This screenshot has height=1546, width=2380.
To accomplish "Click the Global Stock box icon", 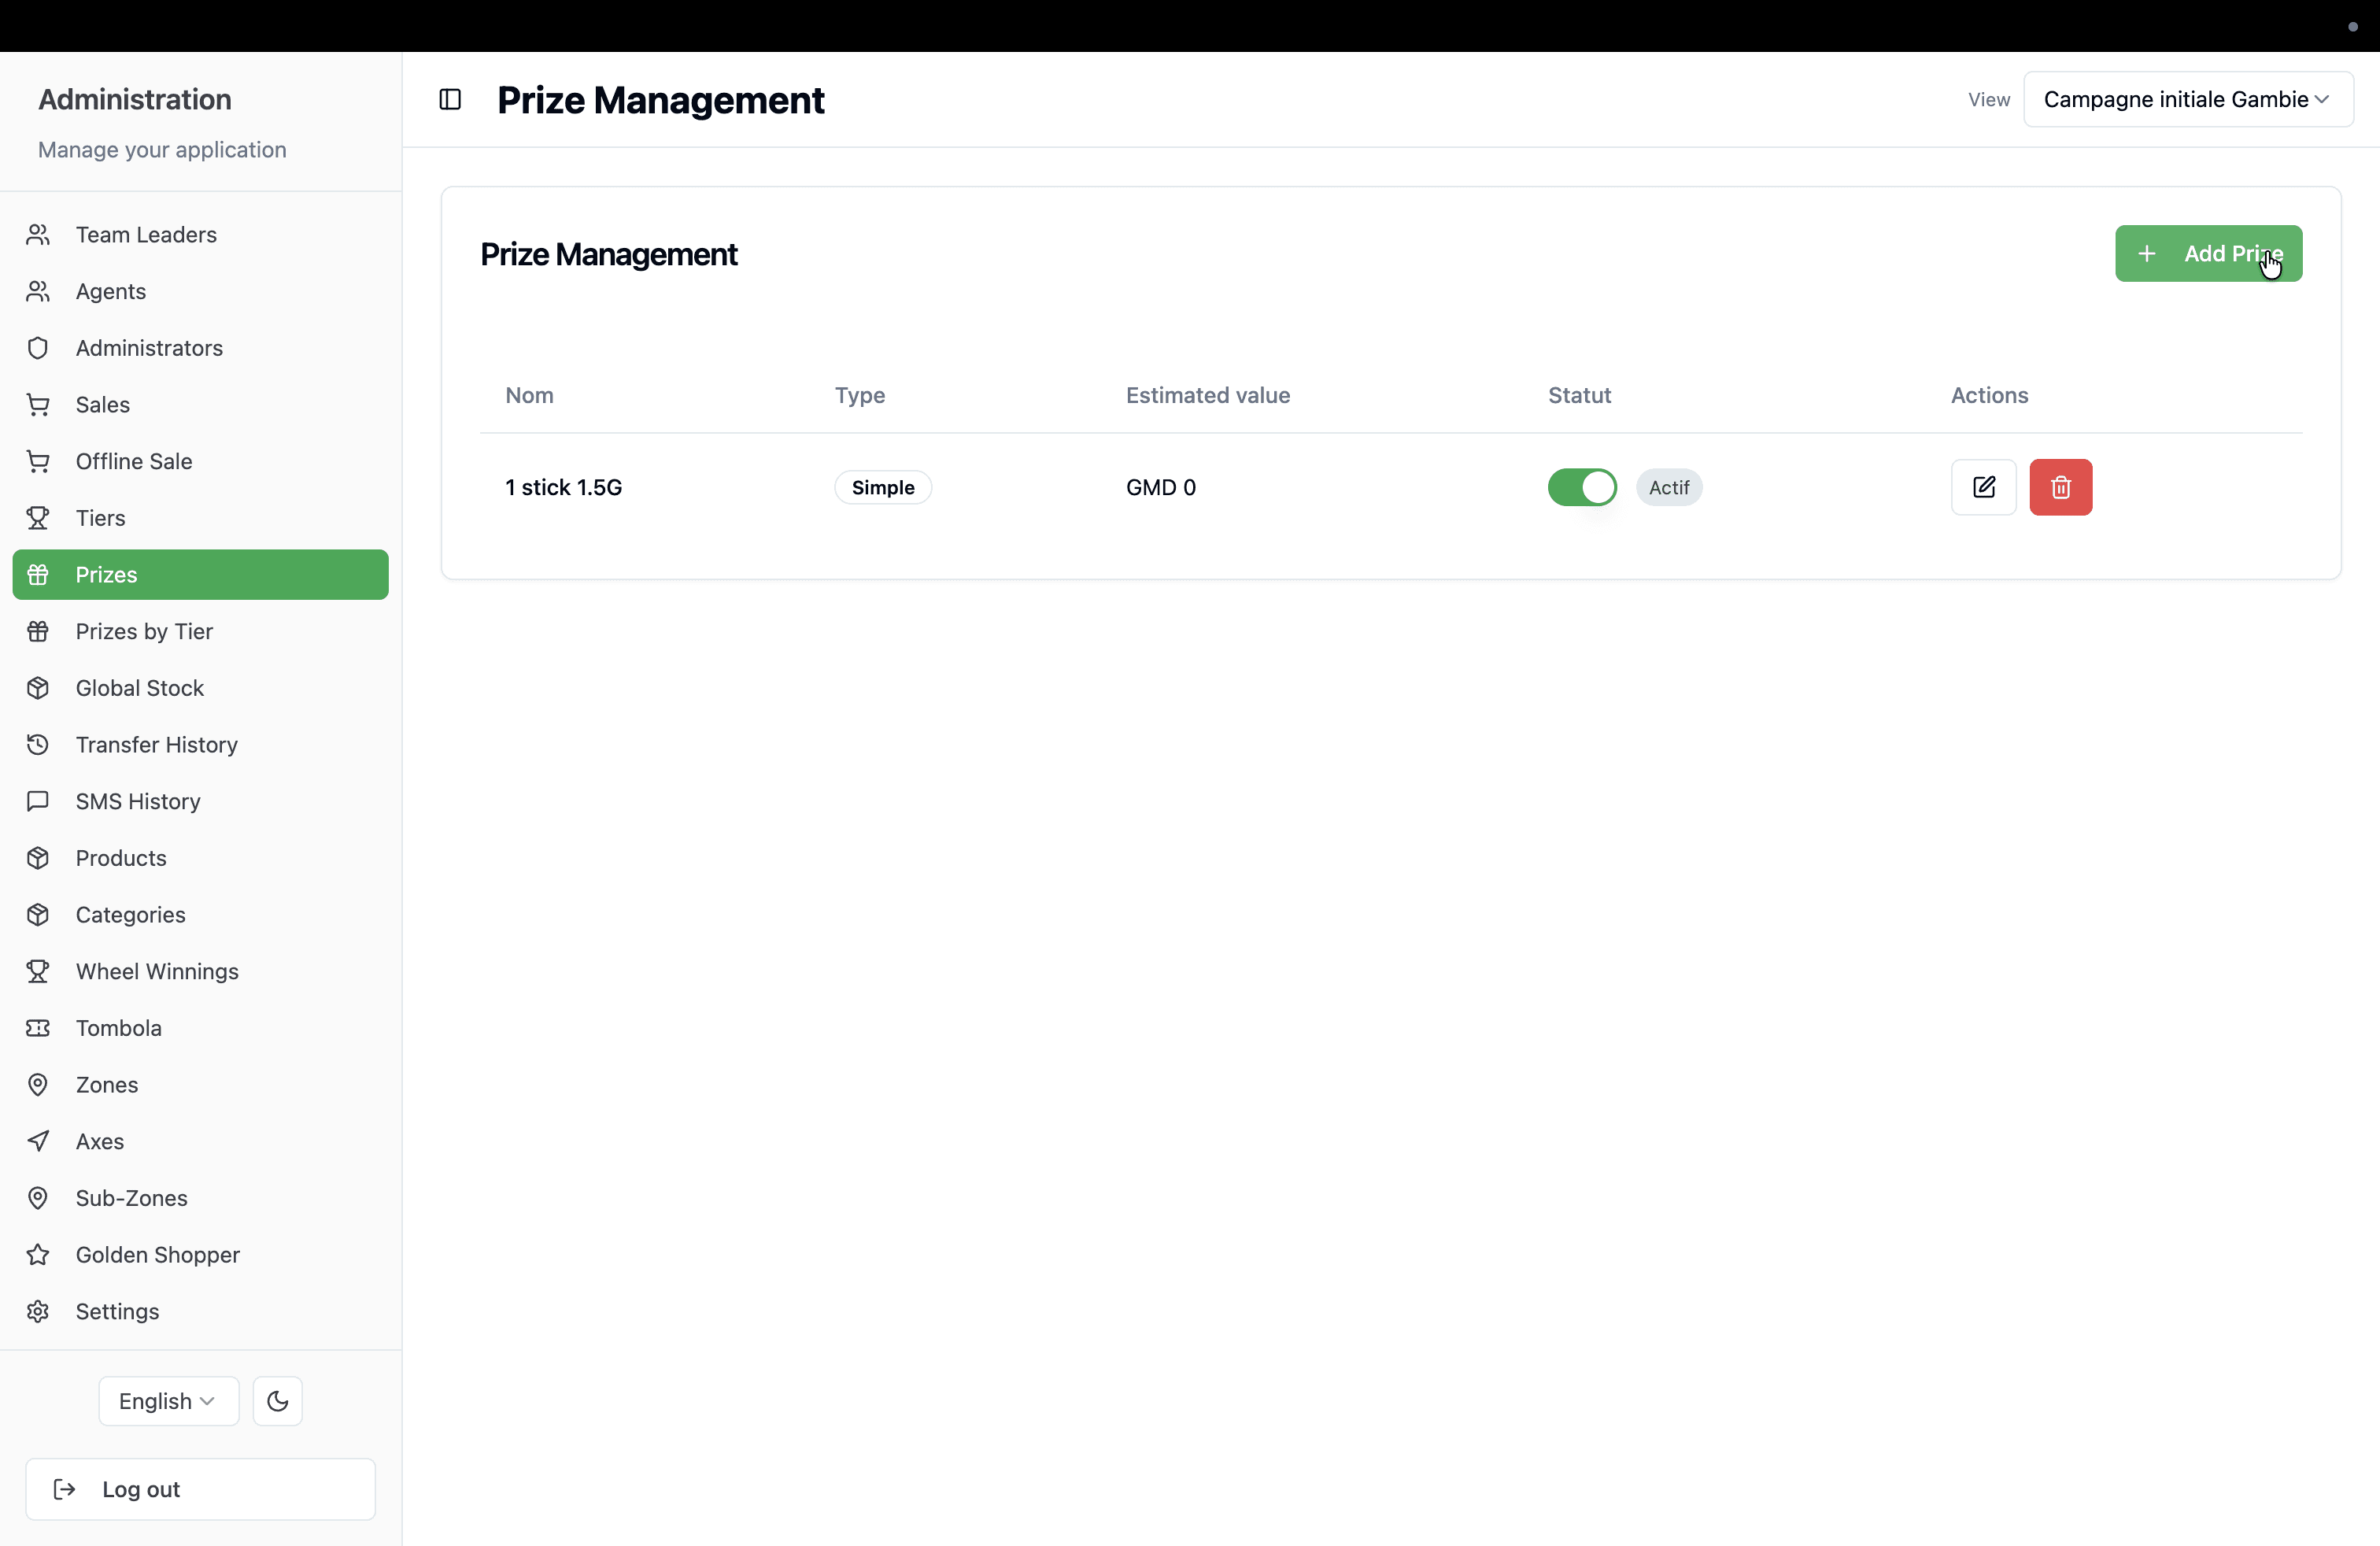I will point(38,688).
